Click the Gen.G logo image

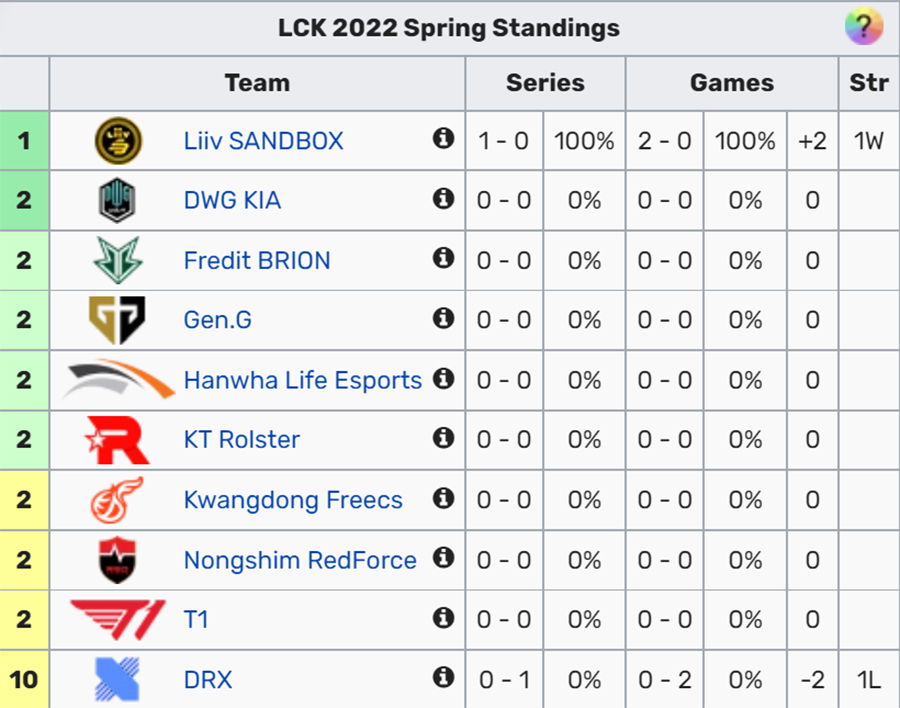click(117, 320)
